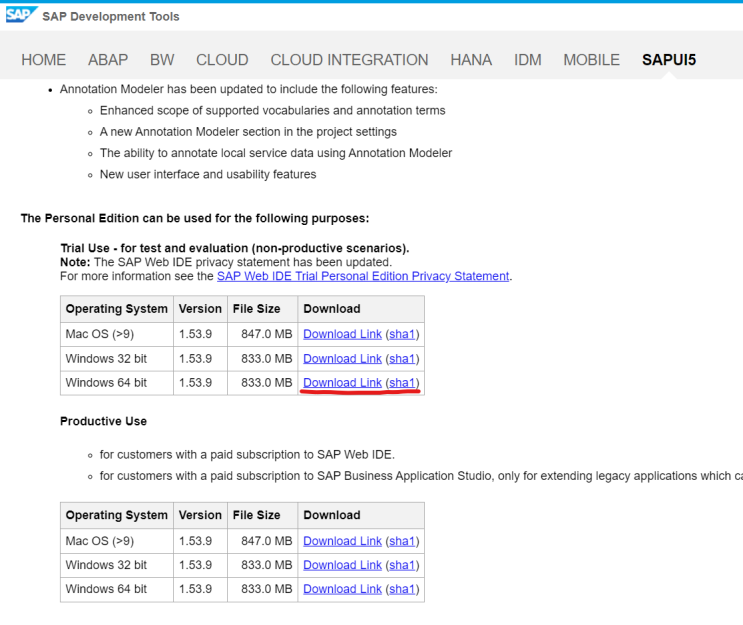
Task: Click underlined Trial Windows 64 bit Download Link
Action: coord(342,383)
